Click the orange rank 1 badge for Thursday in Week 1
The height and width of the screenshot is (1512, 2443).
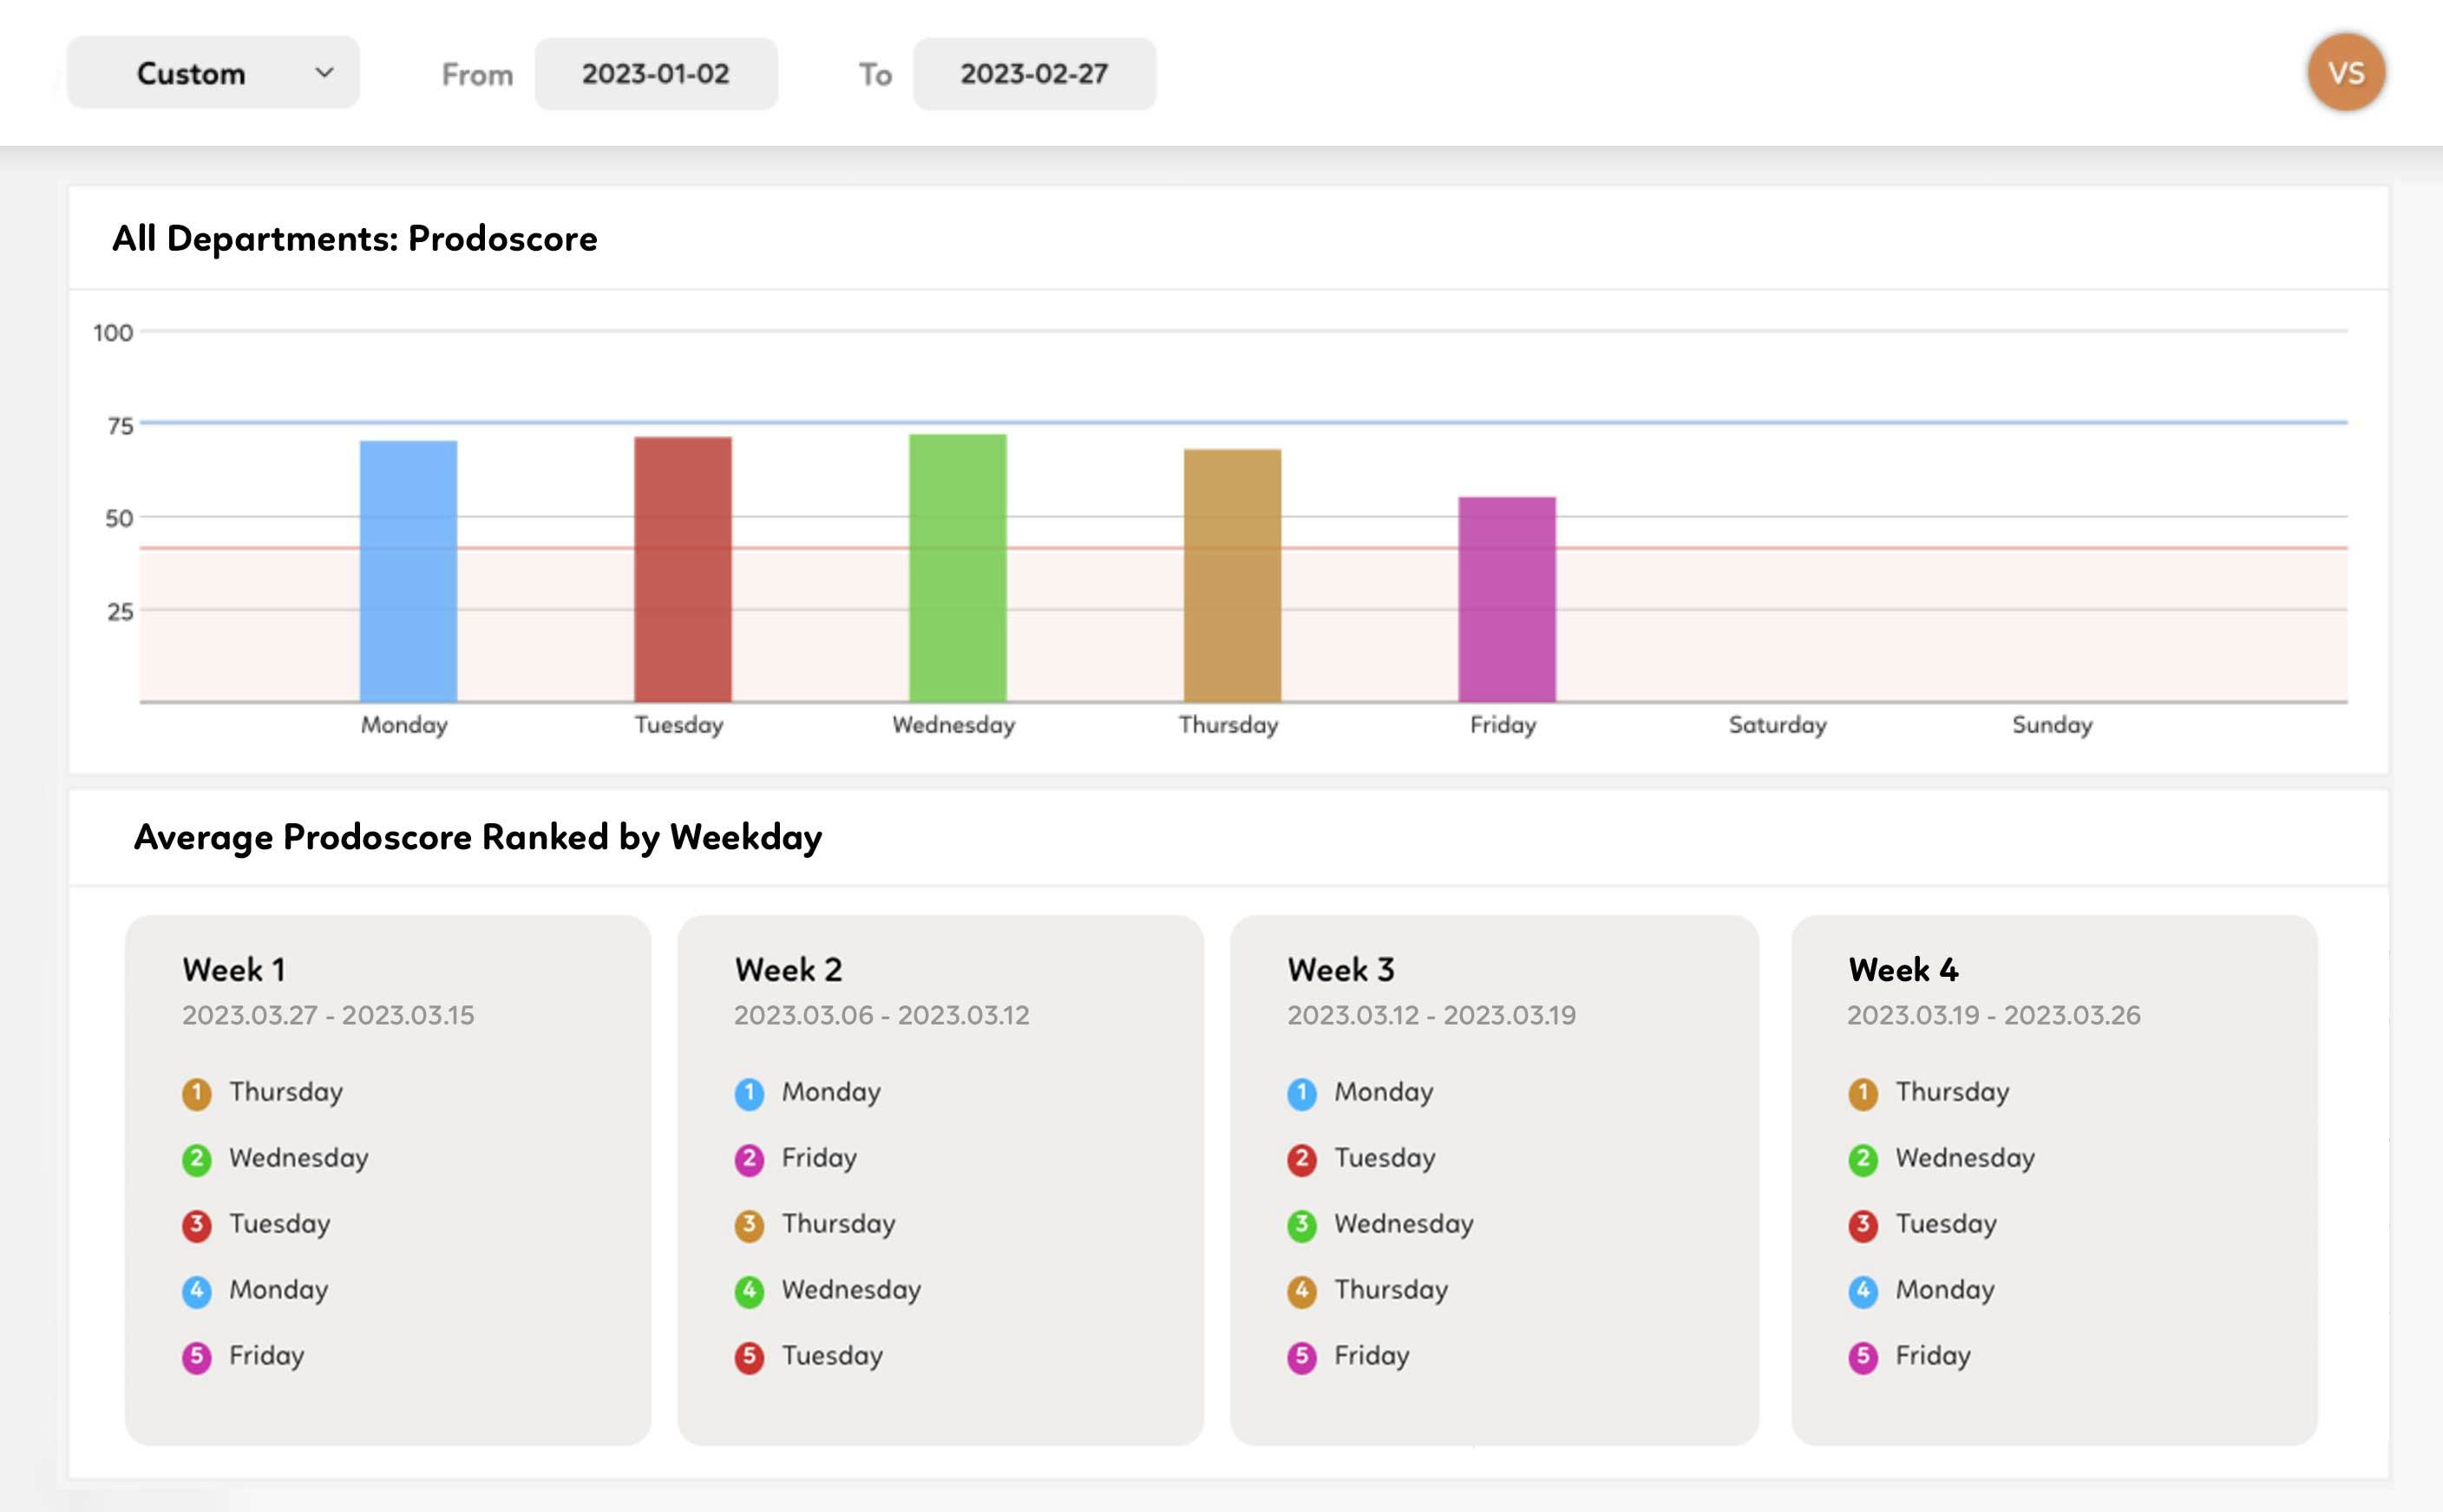point(196,1093)
